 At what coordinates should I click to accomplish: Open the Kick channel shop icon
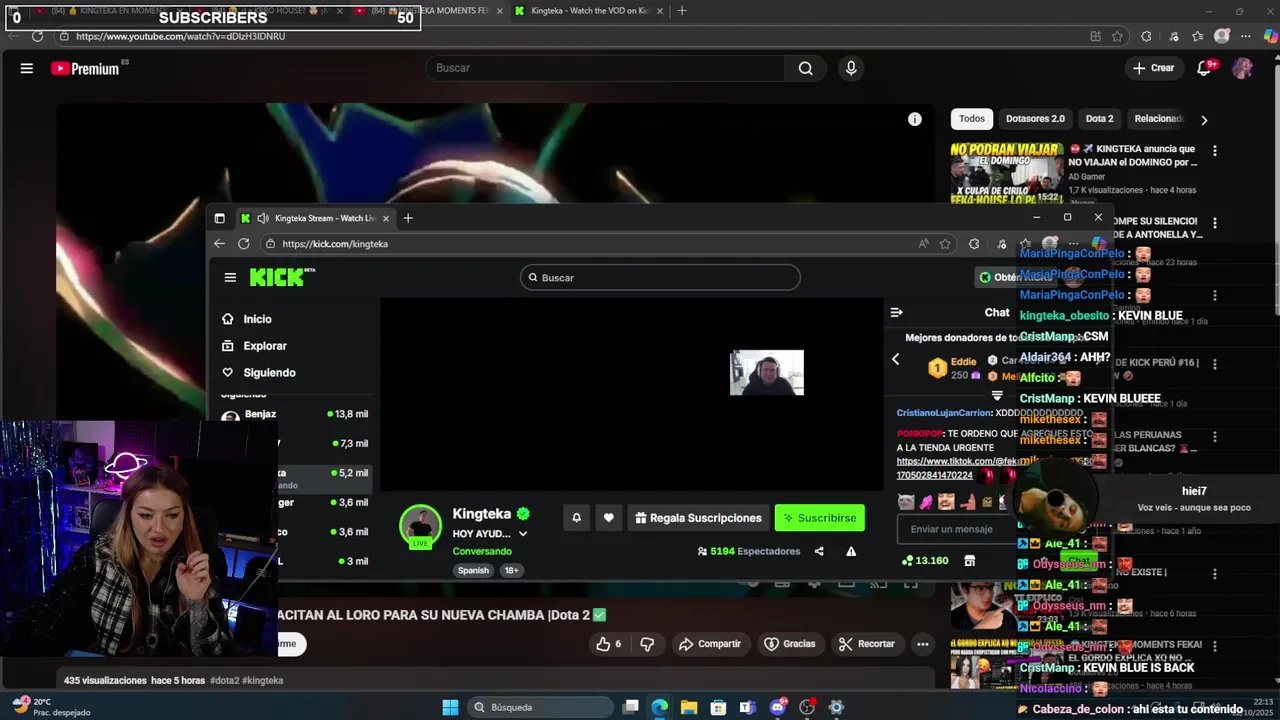pos(969,561)
